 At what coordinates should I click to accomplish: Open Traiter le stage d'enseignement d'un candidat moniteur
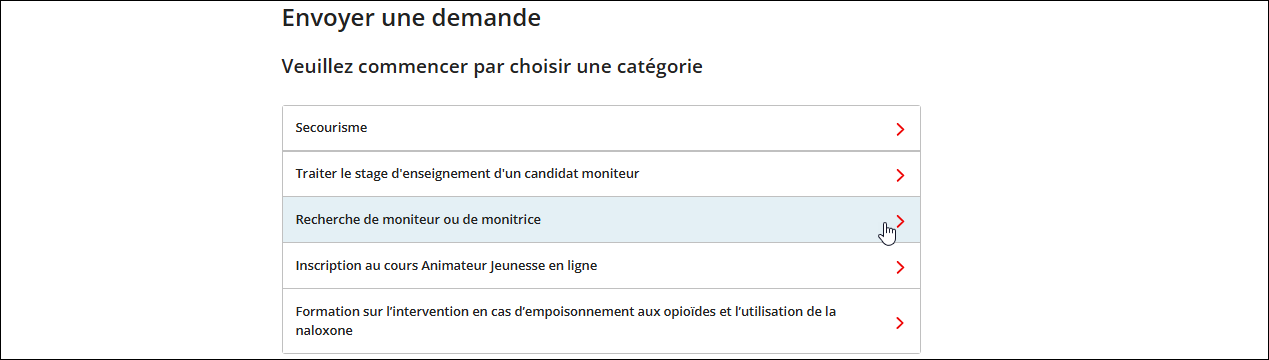click(x=601, y=174)
